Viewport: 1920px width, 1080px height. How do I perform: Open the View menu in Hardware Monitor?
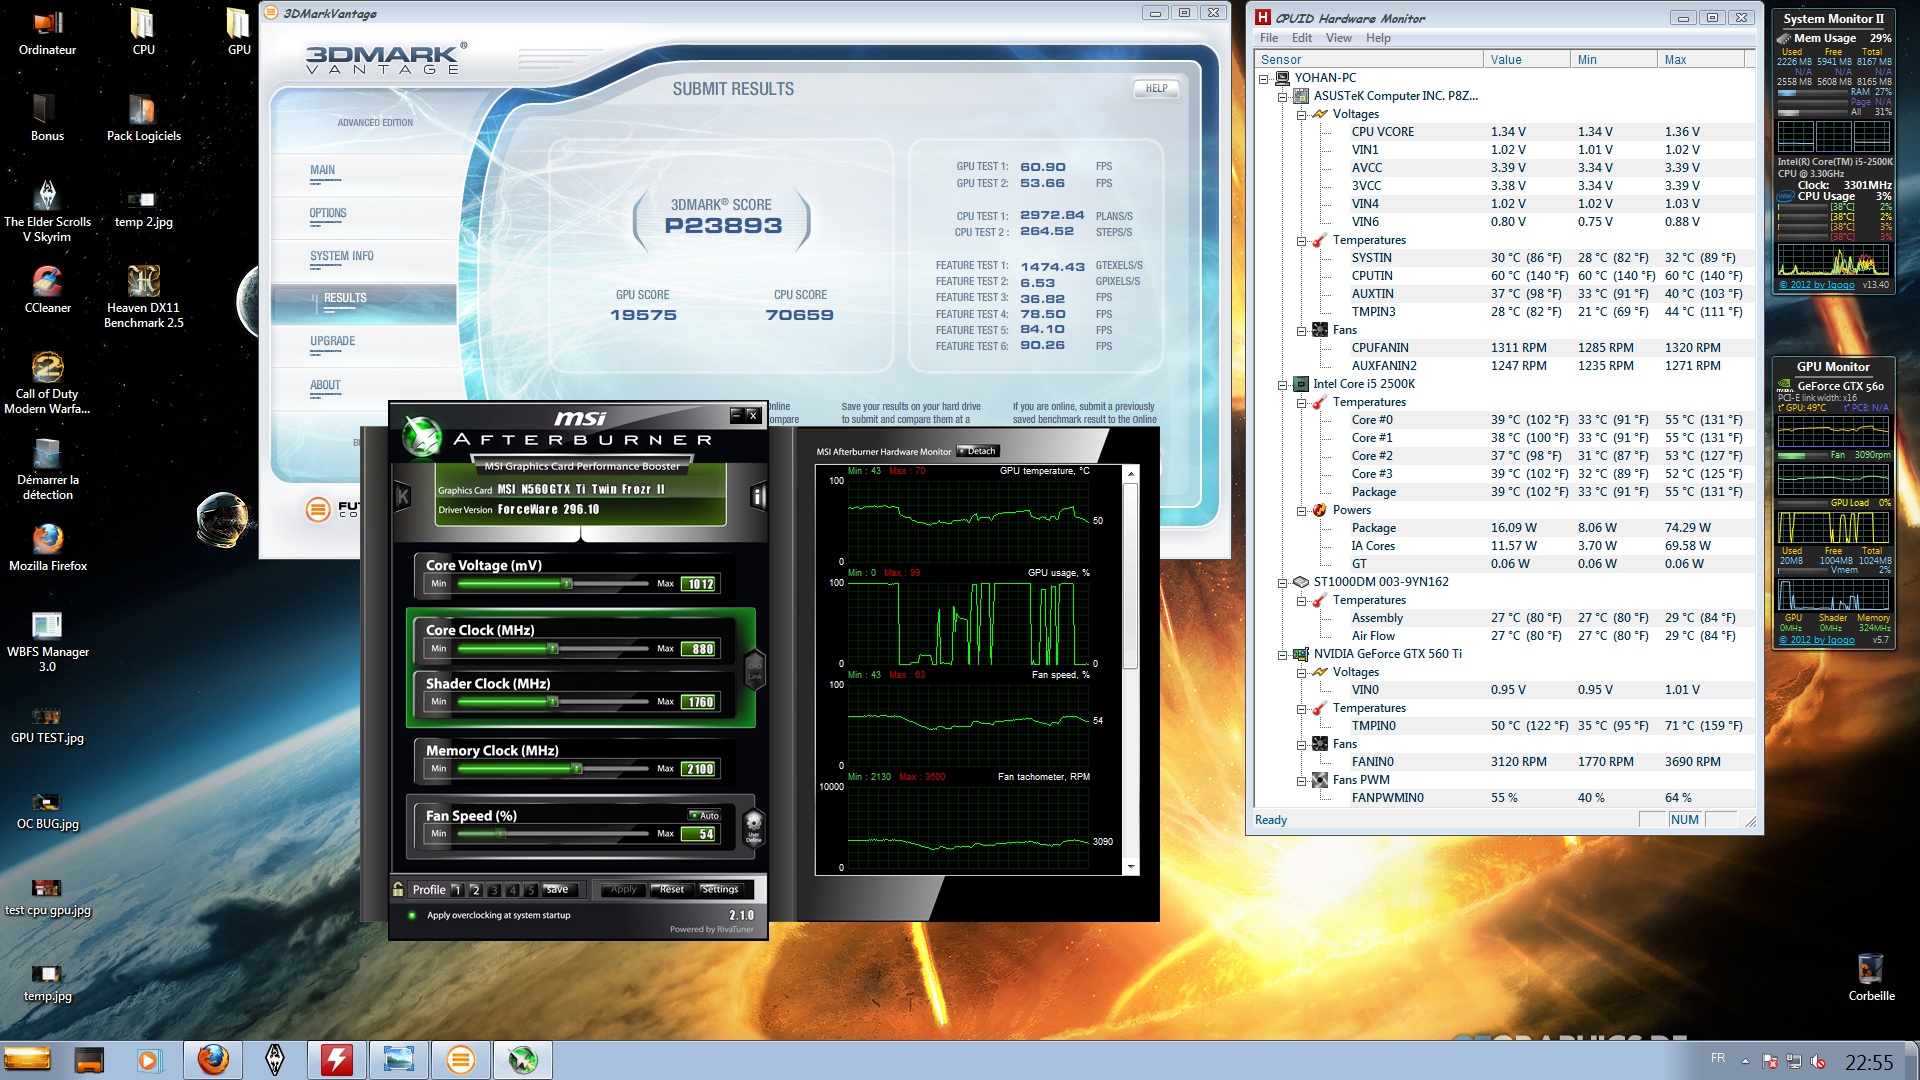pyautogui.click(x=1338, y=38)
